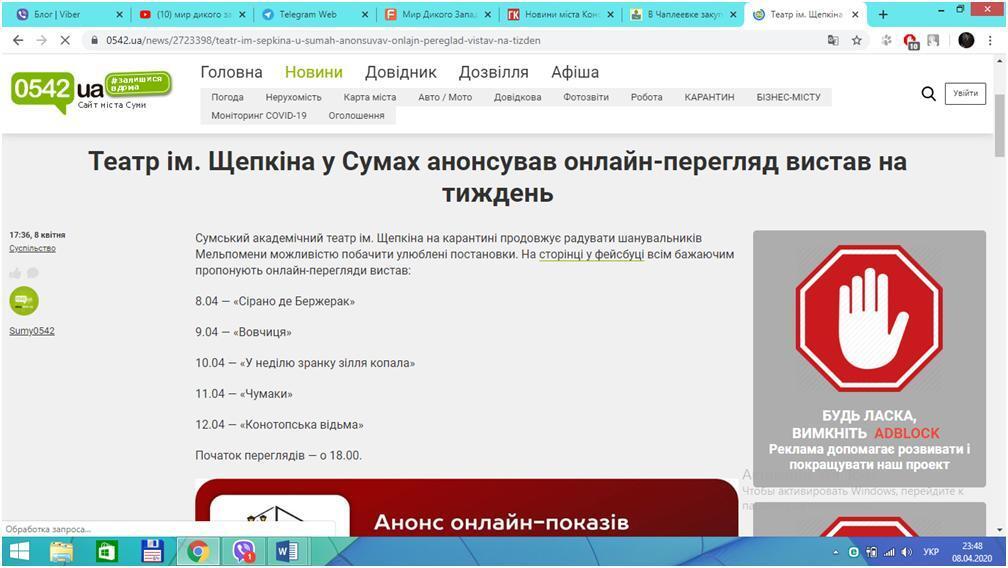Click the Анонс онлайн-показів banner image
Image resolution: width=1008 pixels, height=568 pixels.
pos(467,508)
